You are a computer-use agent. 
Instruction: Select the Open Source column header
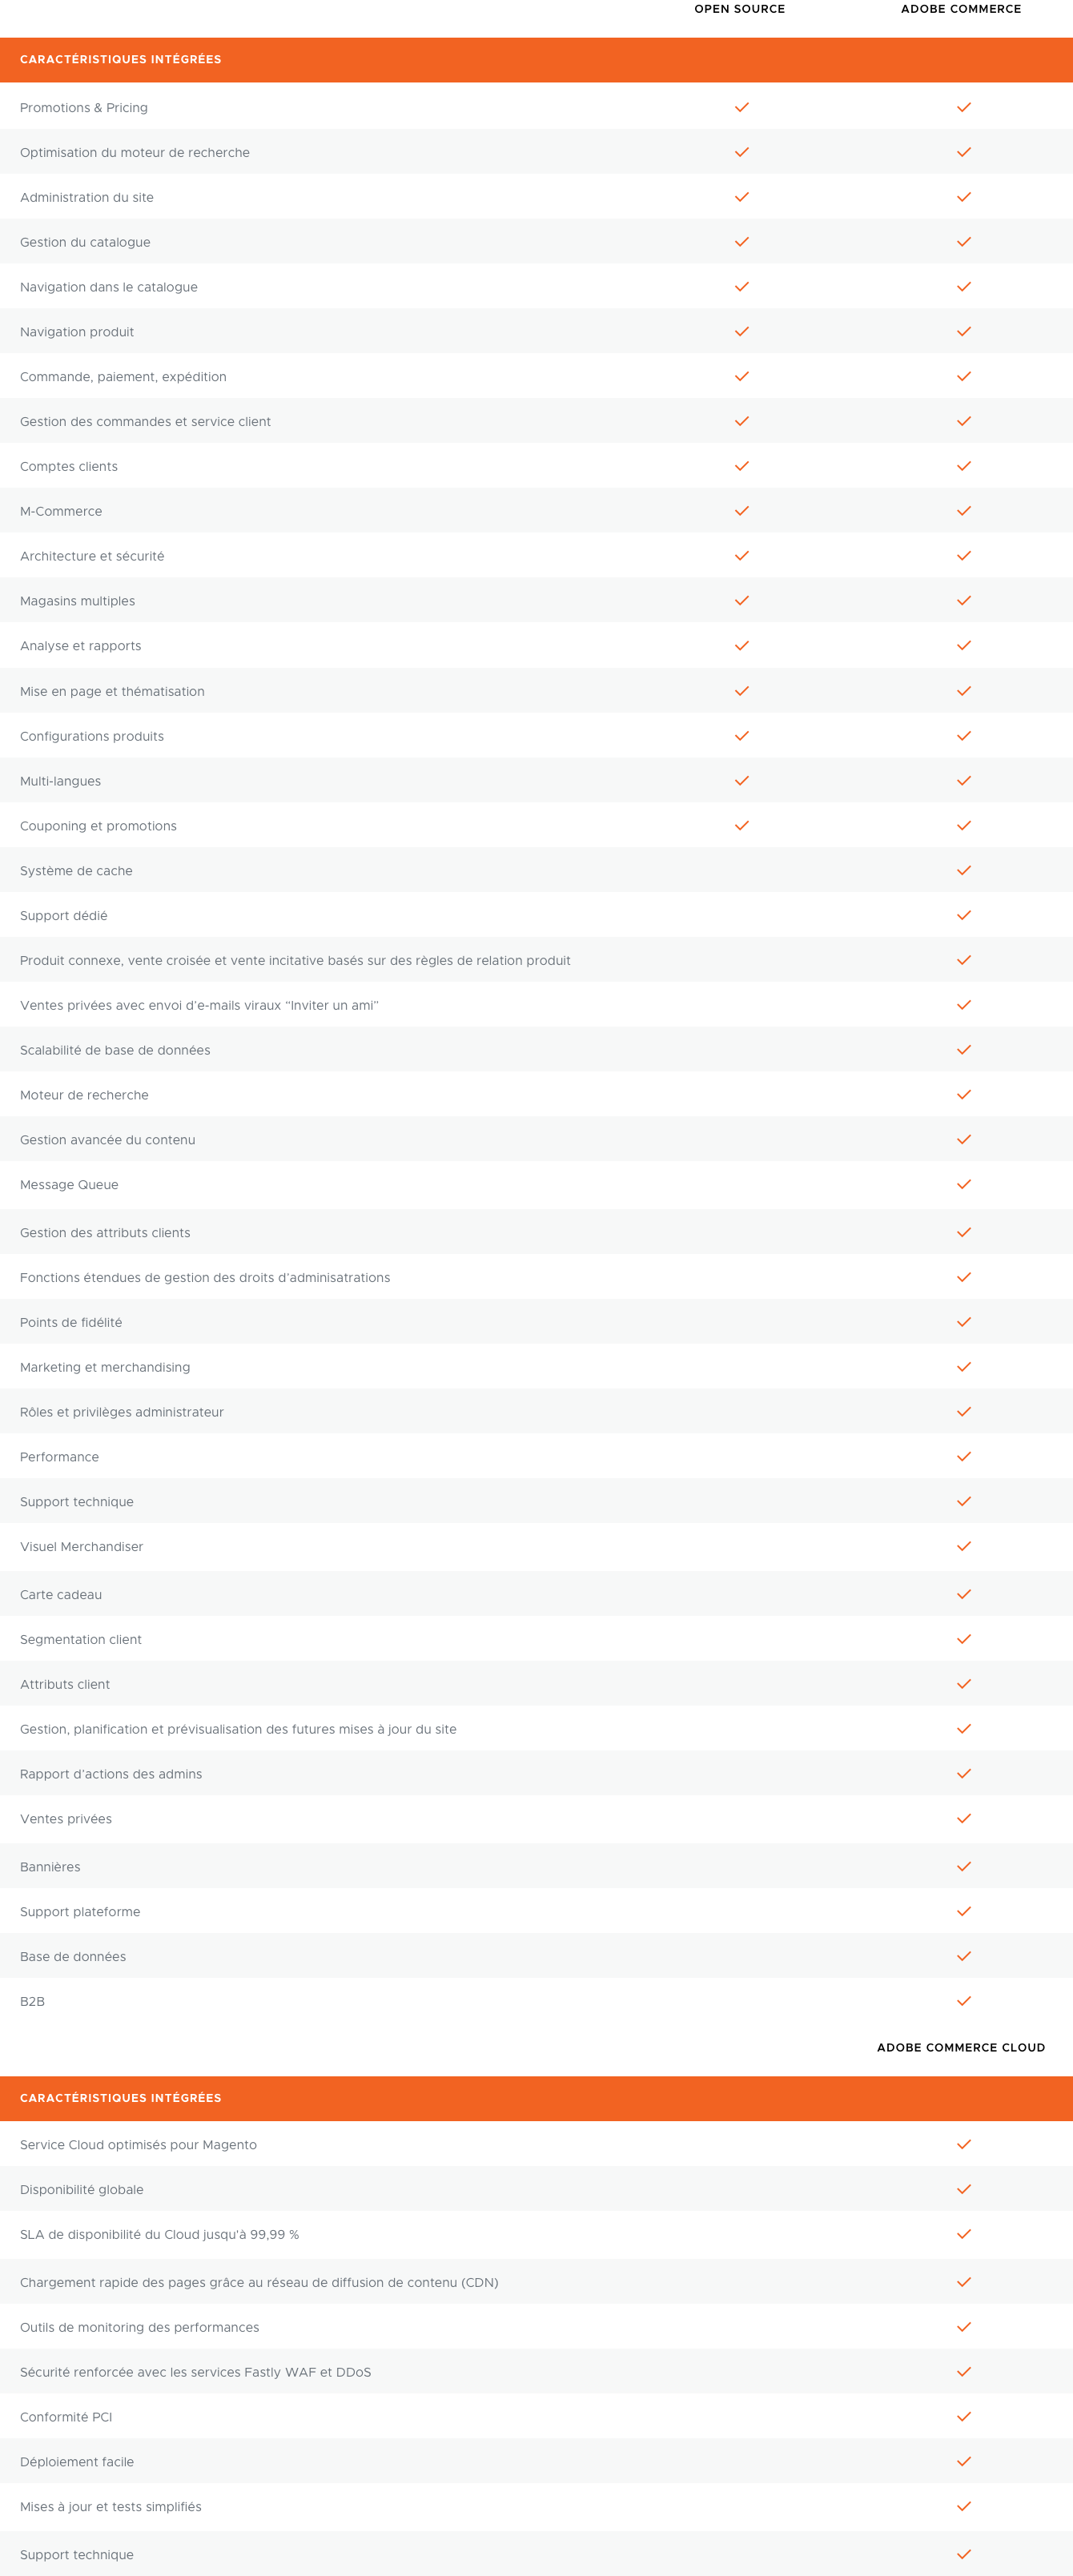(x=739, y=9)
